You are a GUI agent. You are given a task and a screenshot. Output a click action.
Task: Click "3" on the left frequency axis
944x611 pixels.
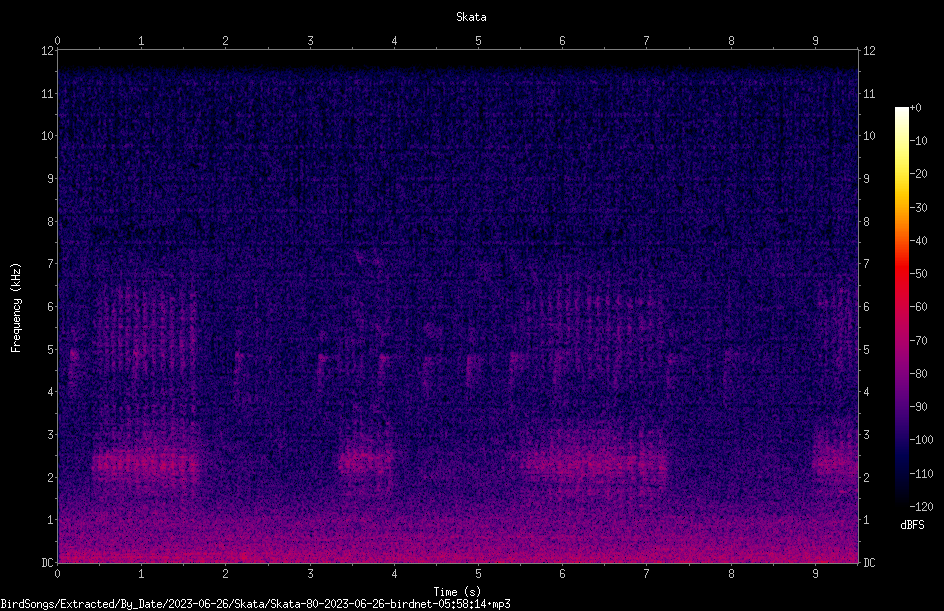[51, 435]
